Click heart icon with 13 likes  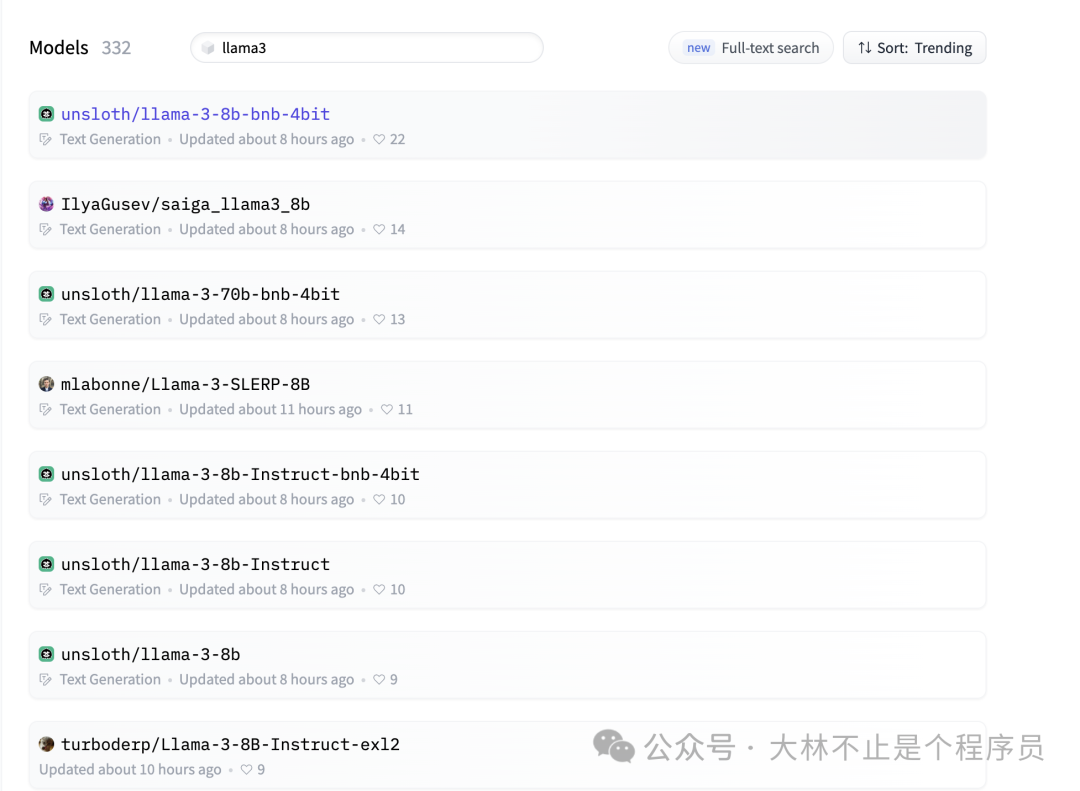[x=379, y=320]
